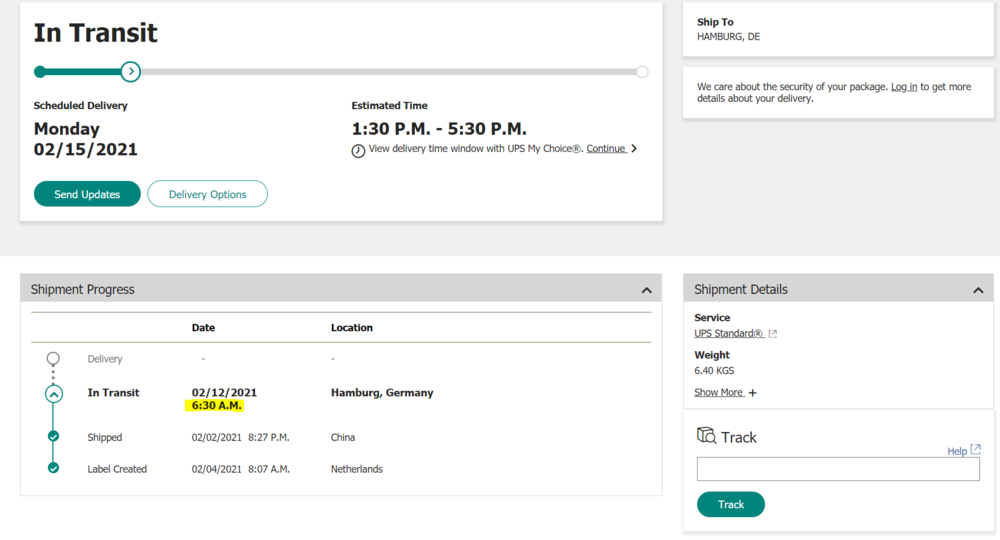Click the package search icon beside Track heading

click(706, 436)
